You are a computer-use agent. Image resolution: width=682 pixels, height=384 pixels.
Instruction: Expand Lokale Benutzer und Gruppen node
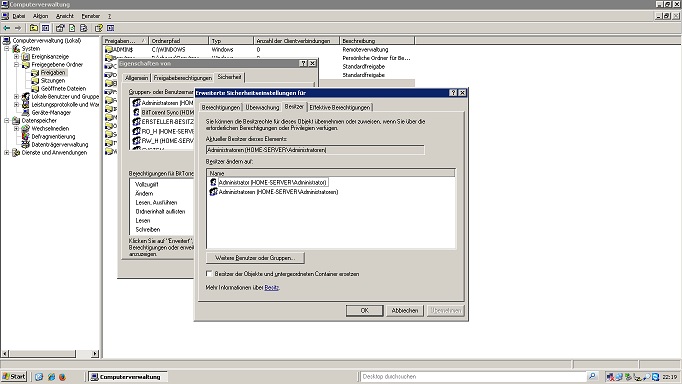16,97
